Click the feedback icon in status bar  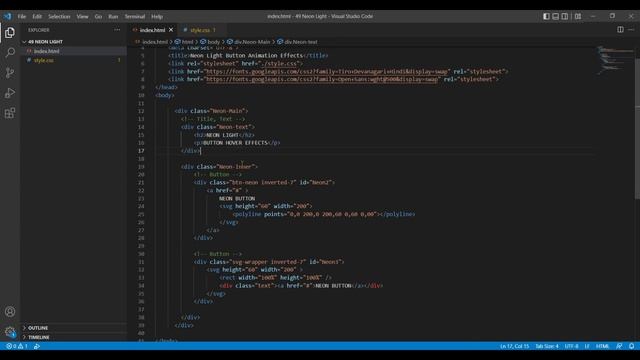coord(619,346)
